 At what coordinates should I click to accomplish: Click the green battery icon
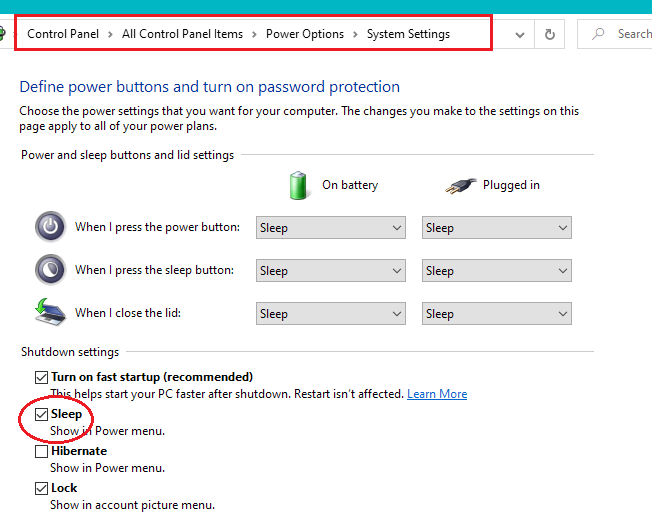[x=298, y=185]
